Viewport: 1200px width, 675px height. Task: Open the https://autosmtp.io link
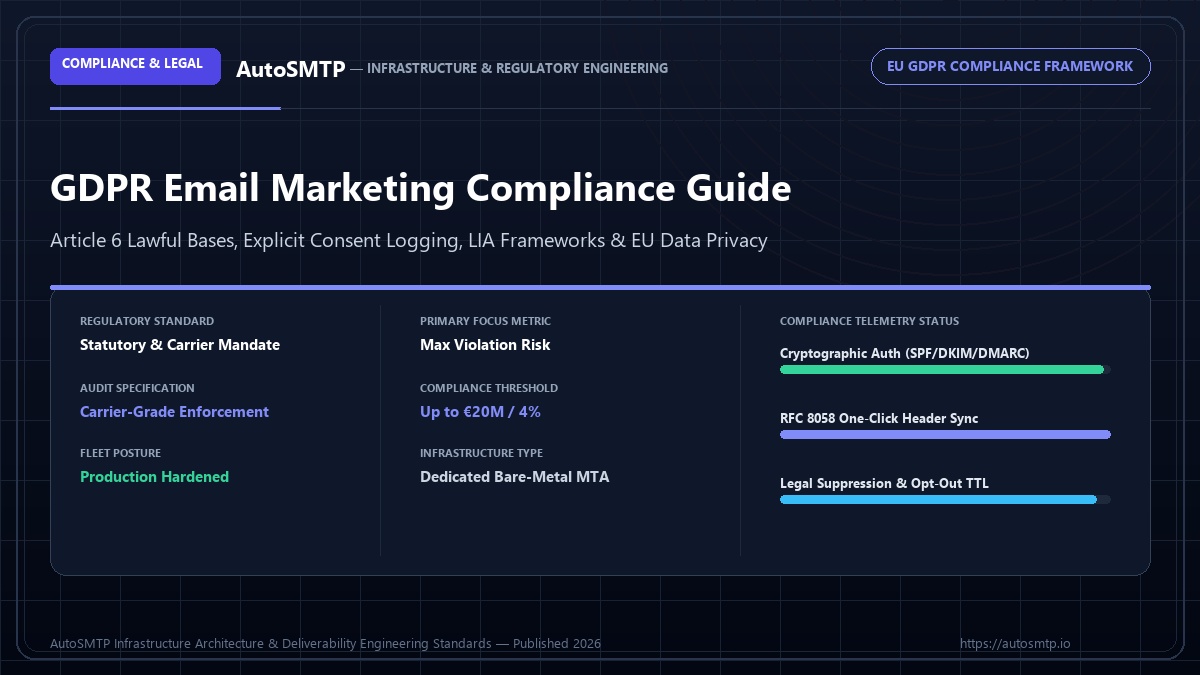pyautogui.click(x=1015, y=643)
